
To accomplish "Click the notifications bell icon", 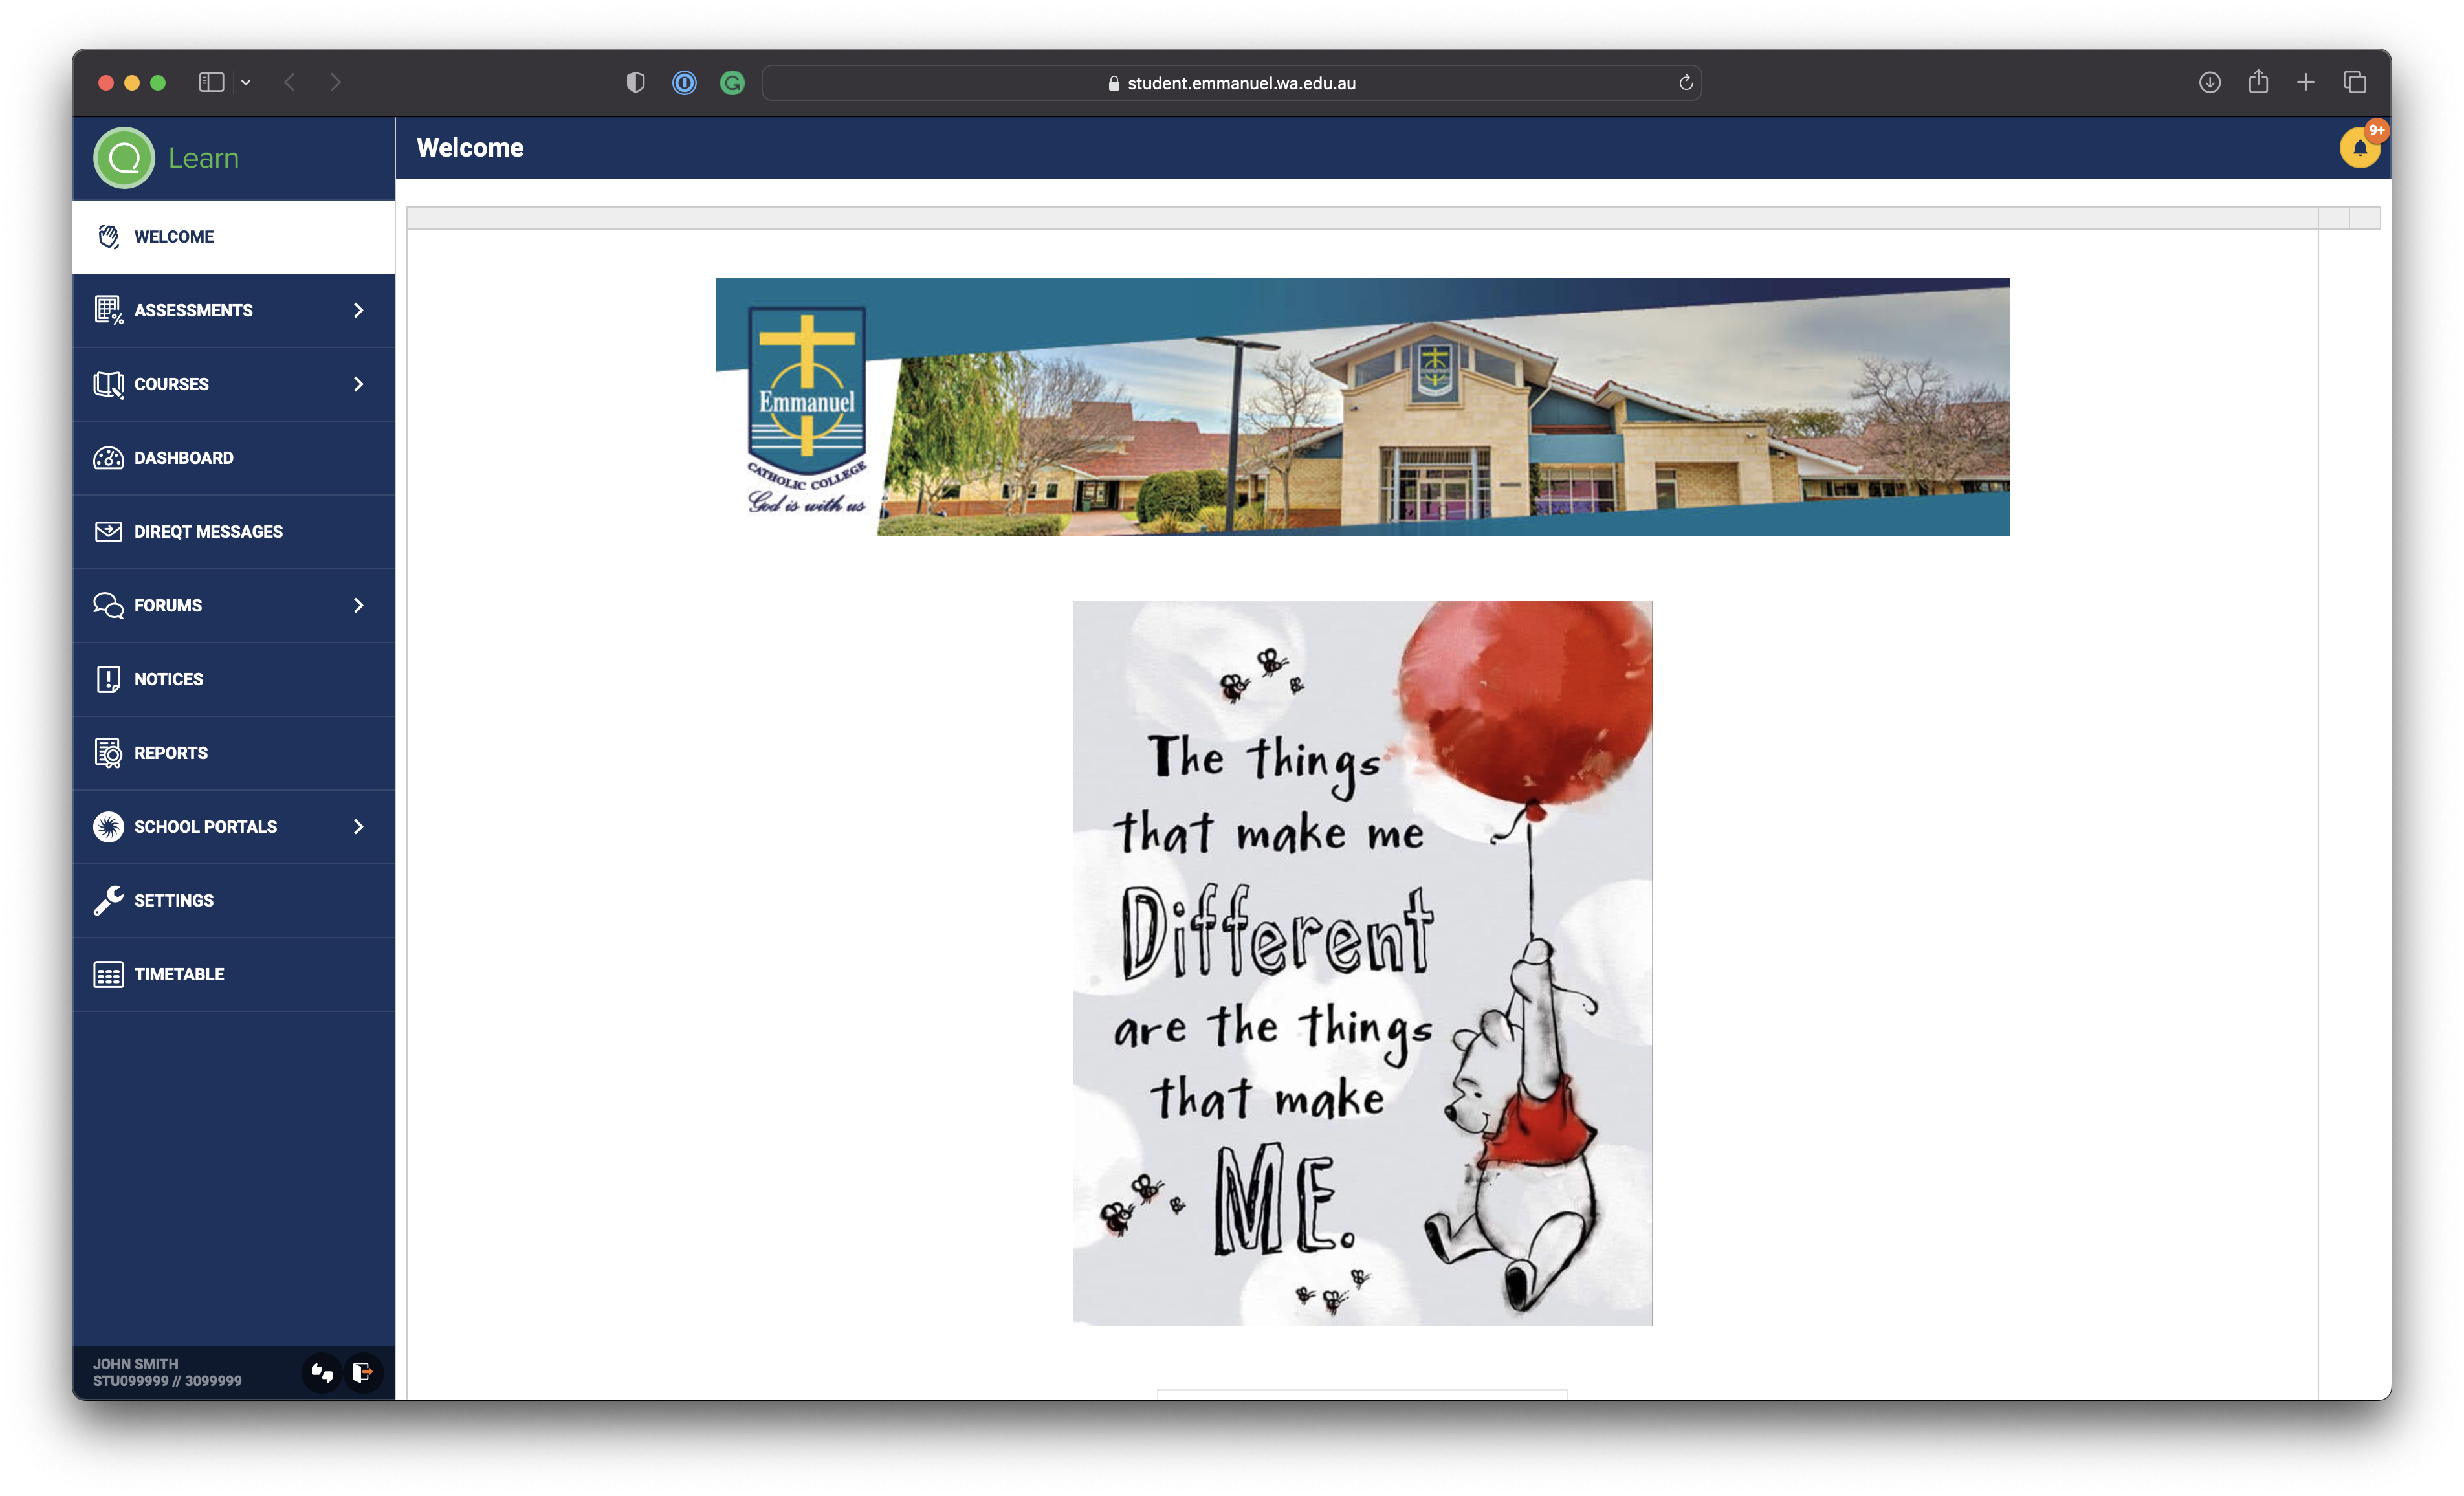I will 2359,148.
